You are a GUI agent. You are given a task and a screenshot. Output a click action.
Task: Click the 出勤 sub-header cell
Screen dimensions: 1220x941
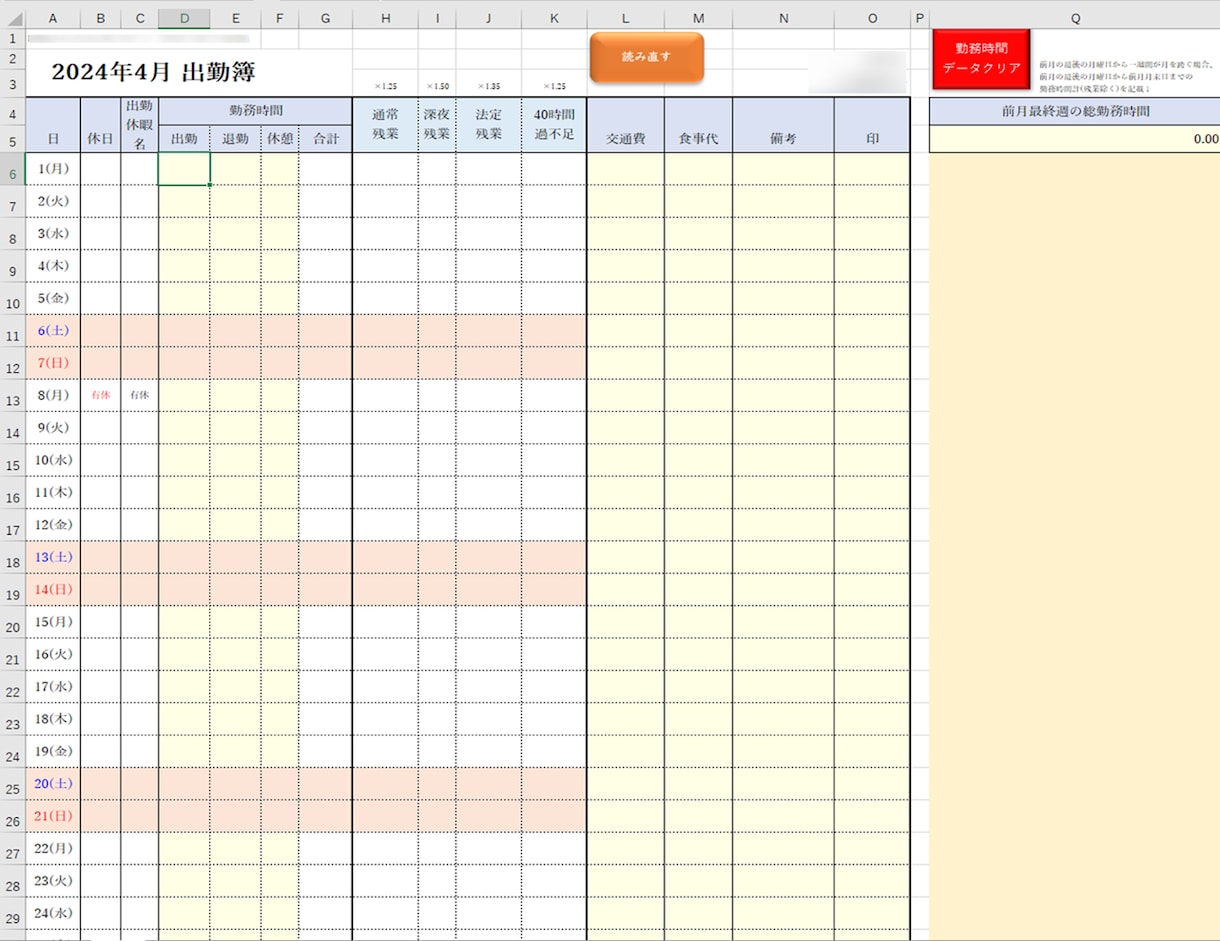184,139
